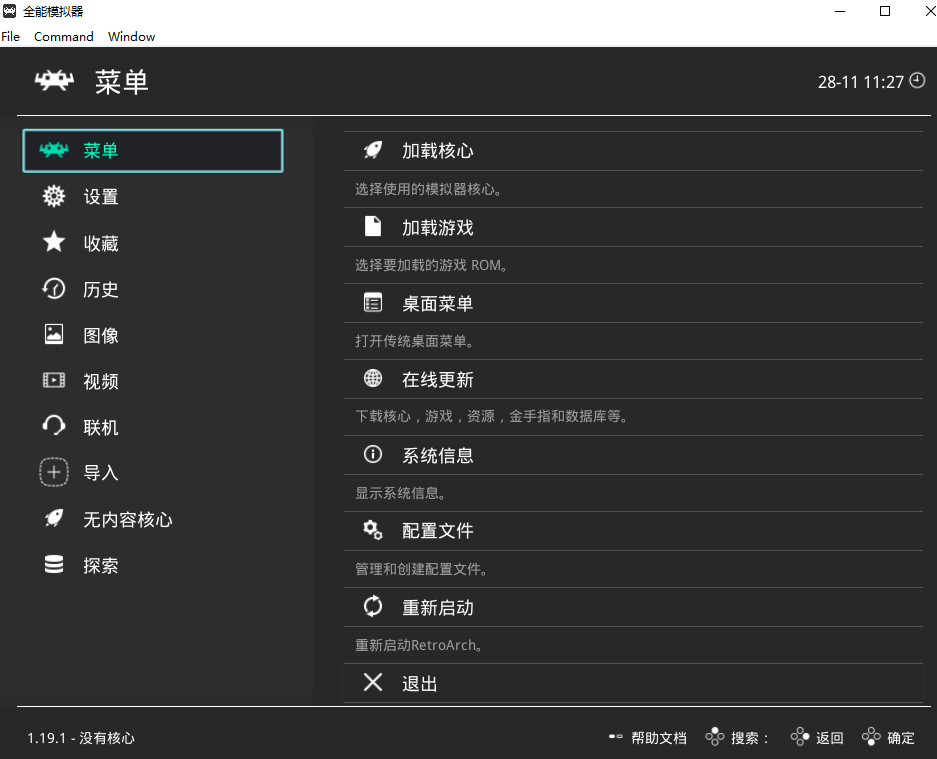Click the X icon beside 退出
The image size is (937, 759).
pyautogui.click(x=373, y=682)
